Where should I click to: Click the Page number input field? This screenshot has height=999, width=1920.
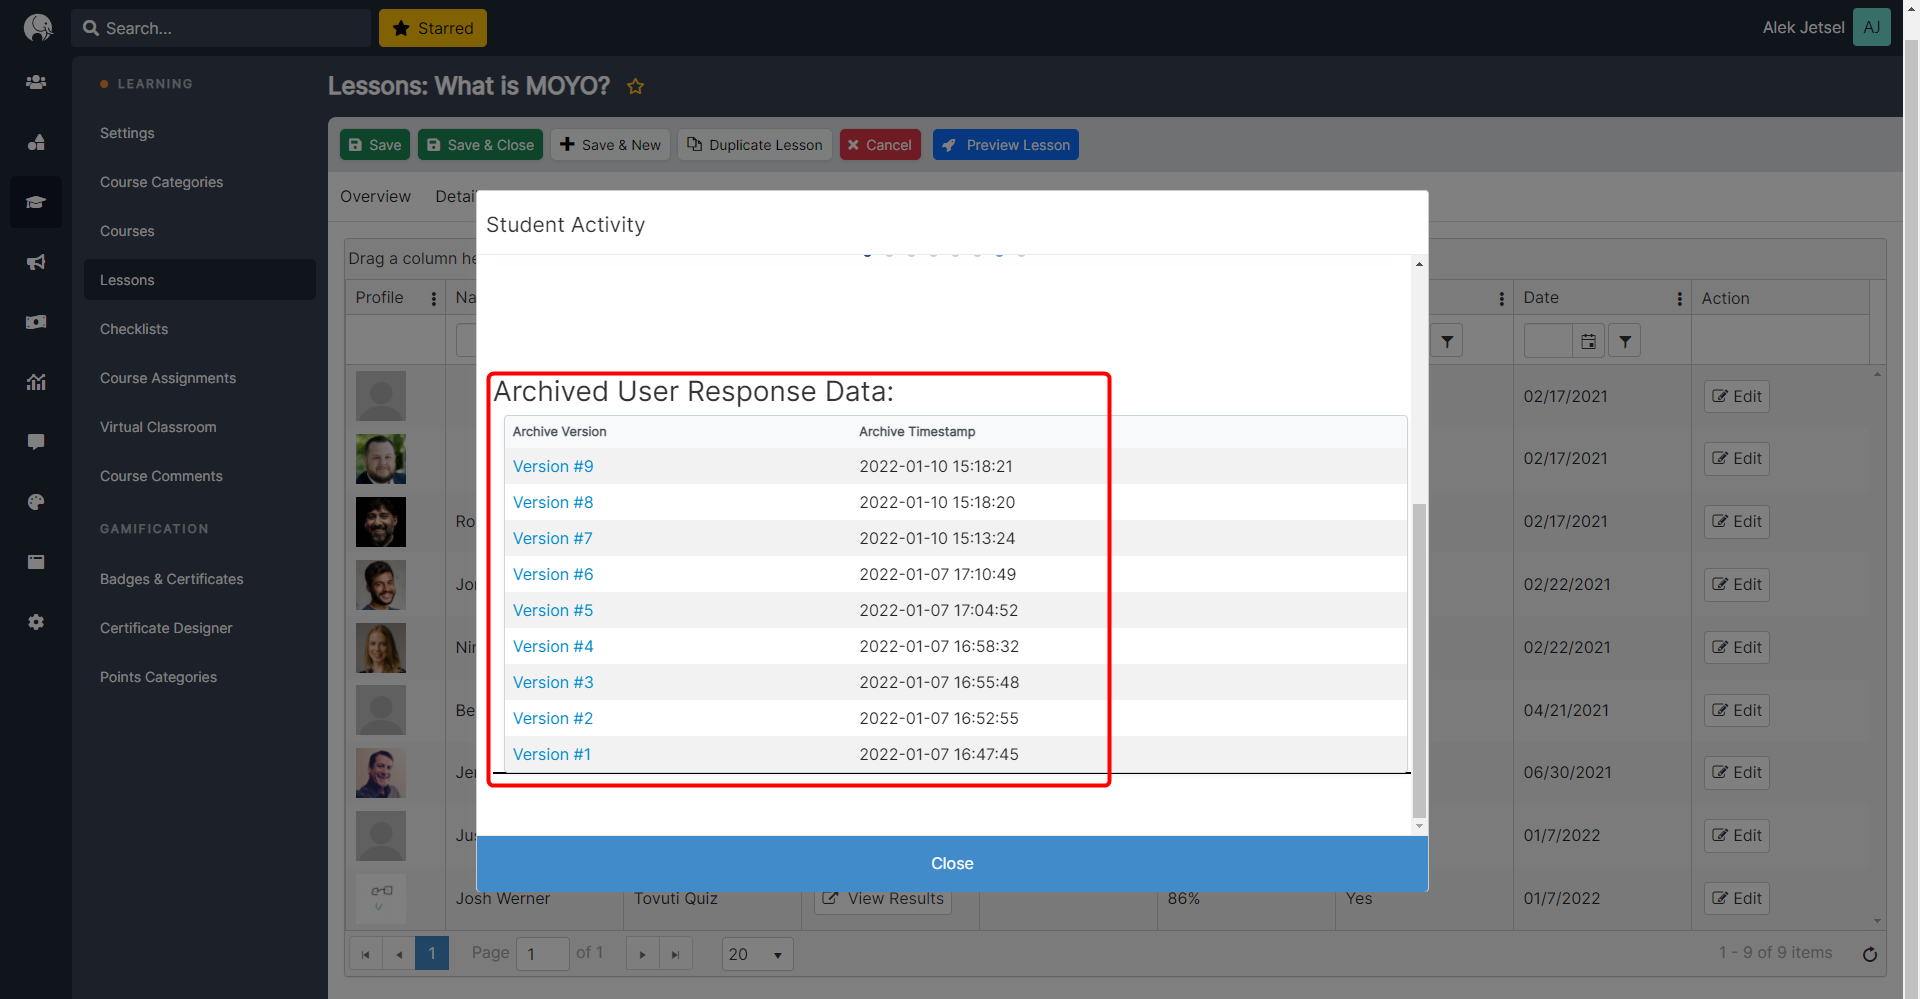[542, 954]
